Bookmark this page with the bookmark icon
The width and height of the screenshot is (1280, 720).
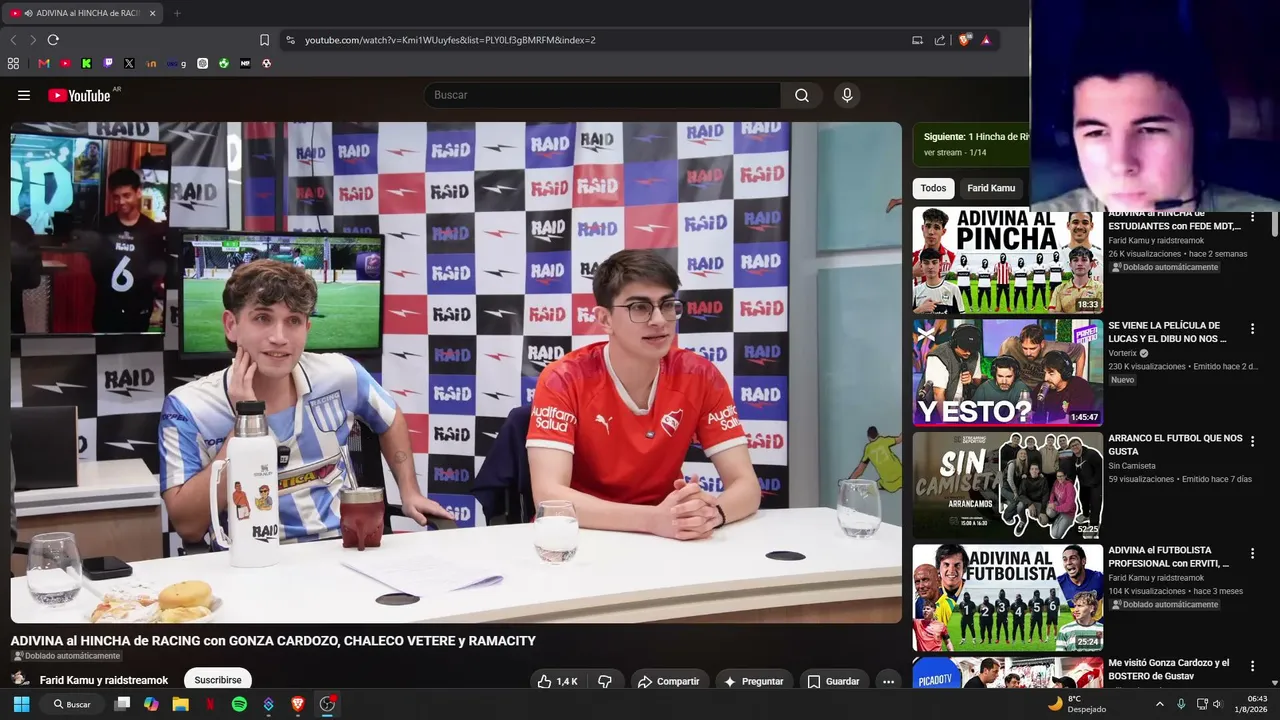point(264,40)
